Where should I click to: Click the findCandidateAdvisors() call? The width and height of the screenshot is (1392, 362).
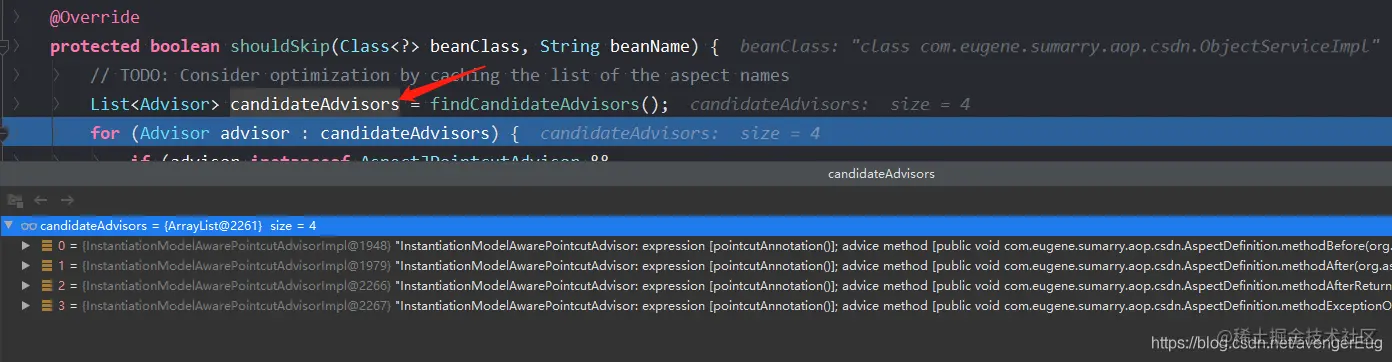tap(549, 104)
